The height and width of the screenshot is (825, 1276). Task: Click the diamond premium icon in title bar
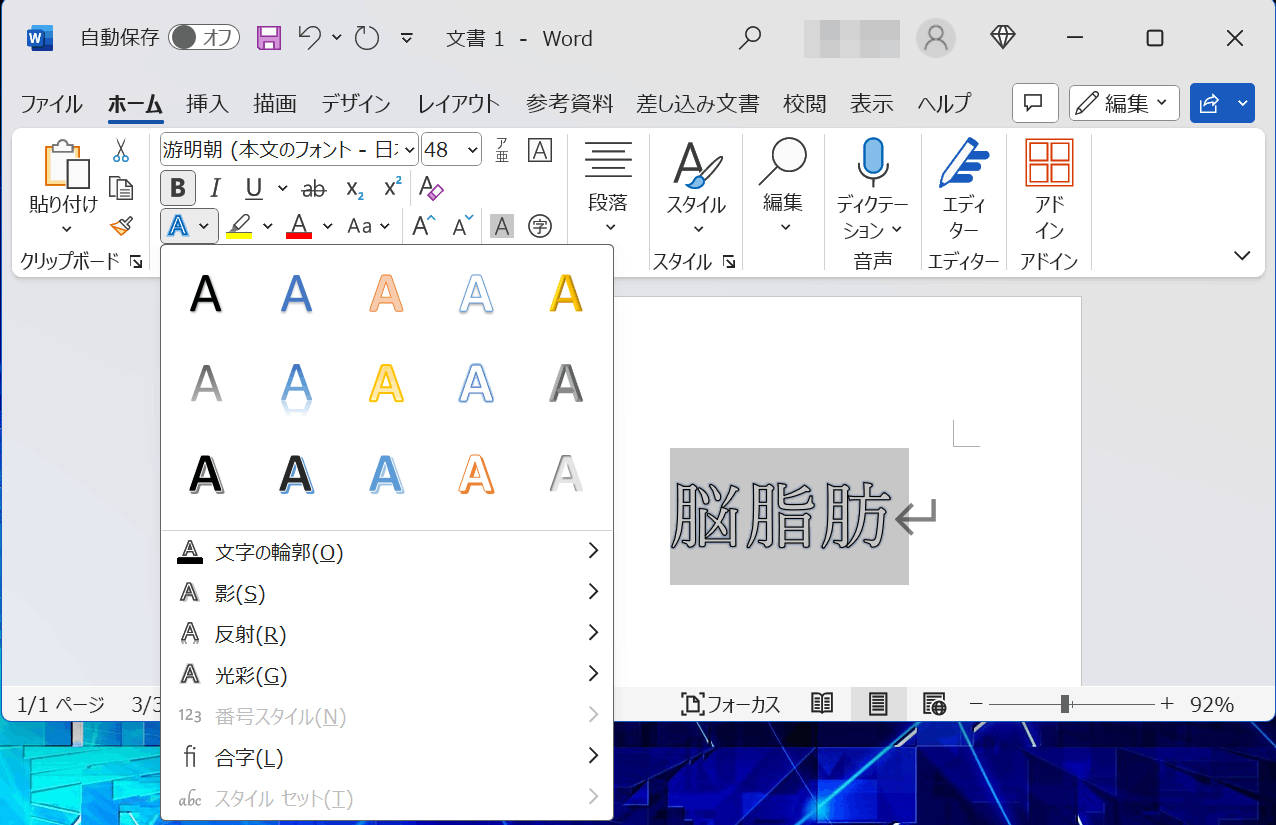(1003, 38)
